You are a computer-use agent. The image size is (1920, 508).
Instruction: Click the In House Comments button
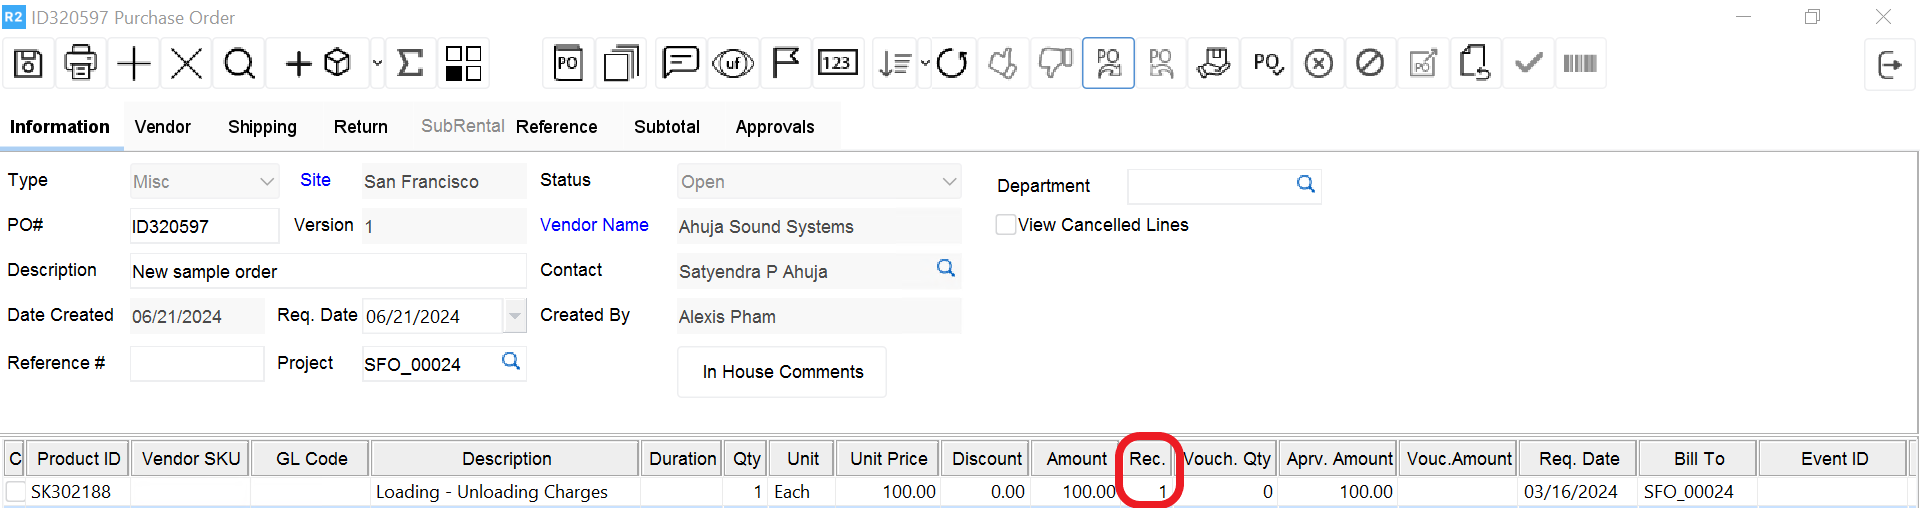[782, 372]
